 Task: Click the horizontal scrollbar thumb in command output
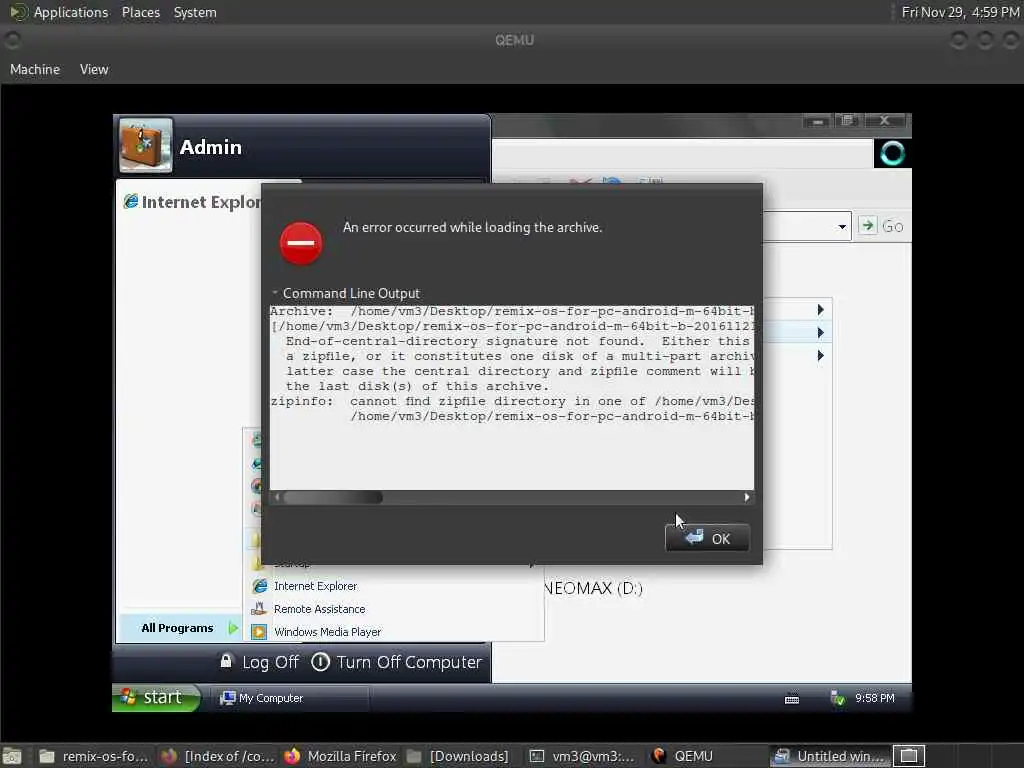(x=333, y=498)
